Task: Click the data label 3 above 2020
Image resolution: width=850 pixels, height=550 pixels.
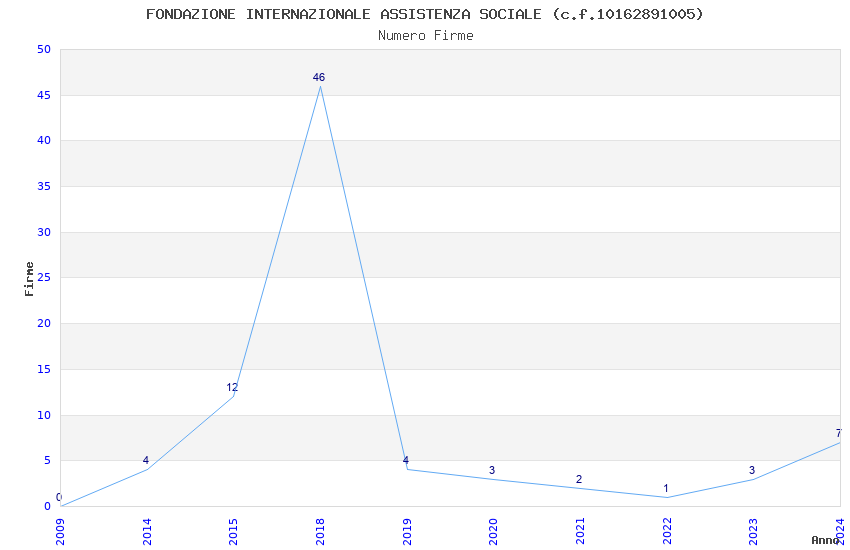Action: 492,470
